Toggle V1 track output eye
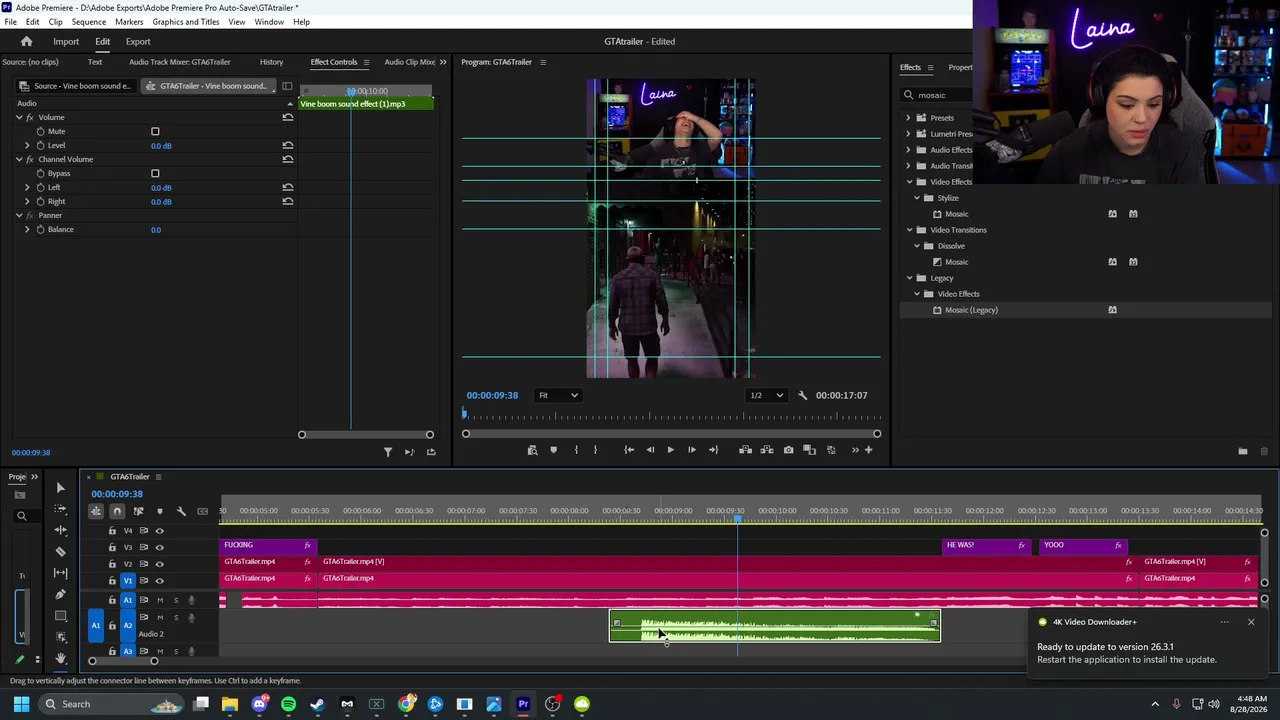1280x720 pixels. pyautogui.click(x=159, y=581)
